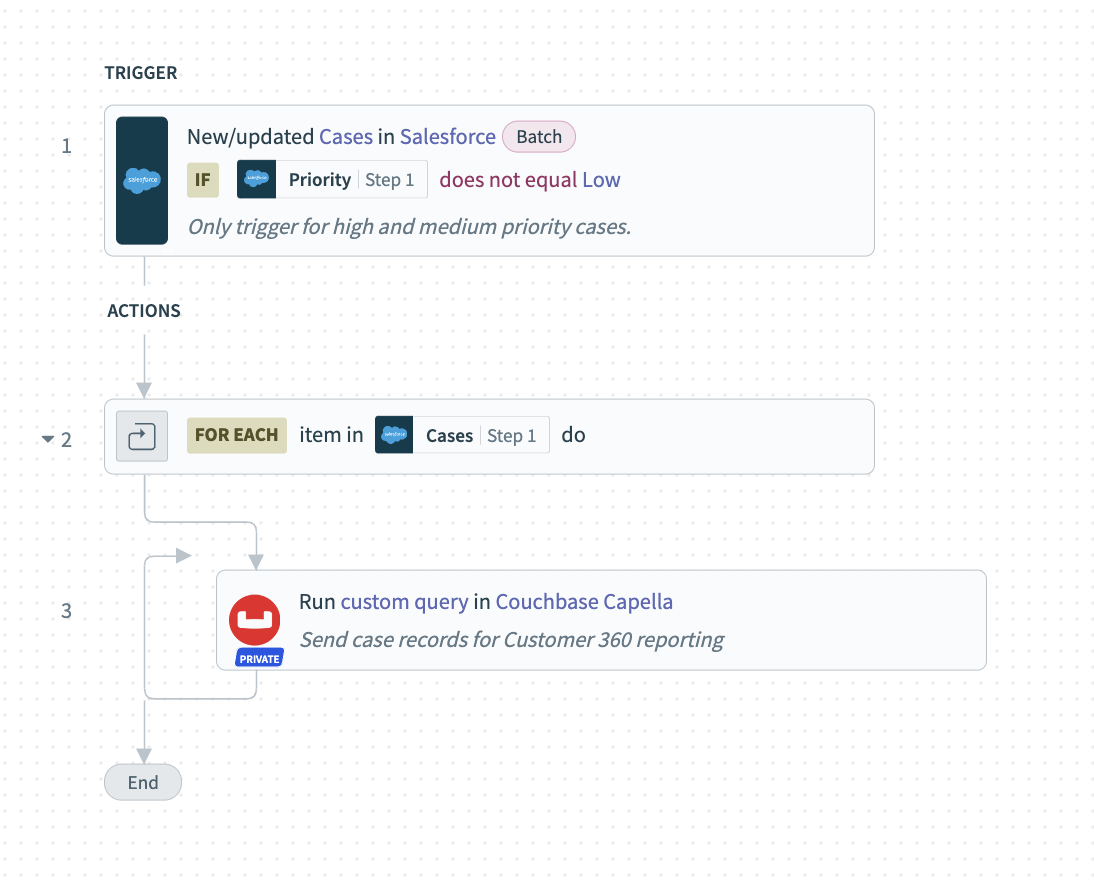1094x886 pixels.
Task: Click the custom query link
Action: 405,601
